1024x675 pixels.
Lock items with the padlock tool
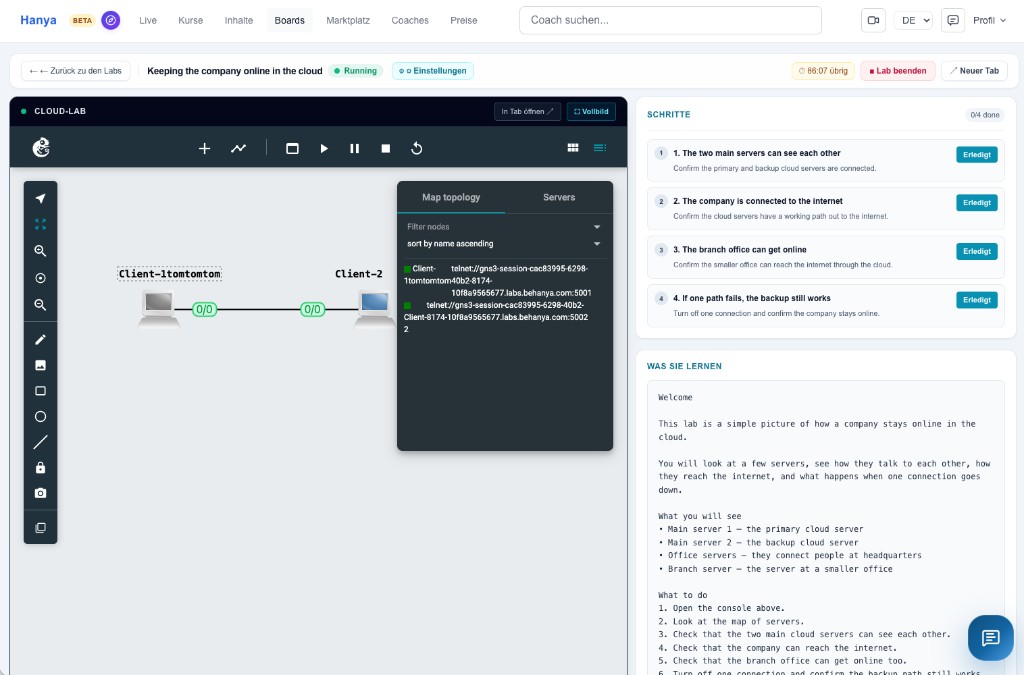click(x=40, y=468)
